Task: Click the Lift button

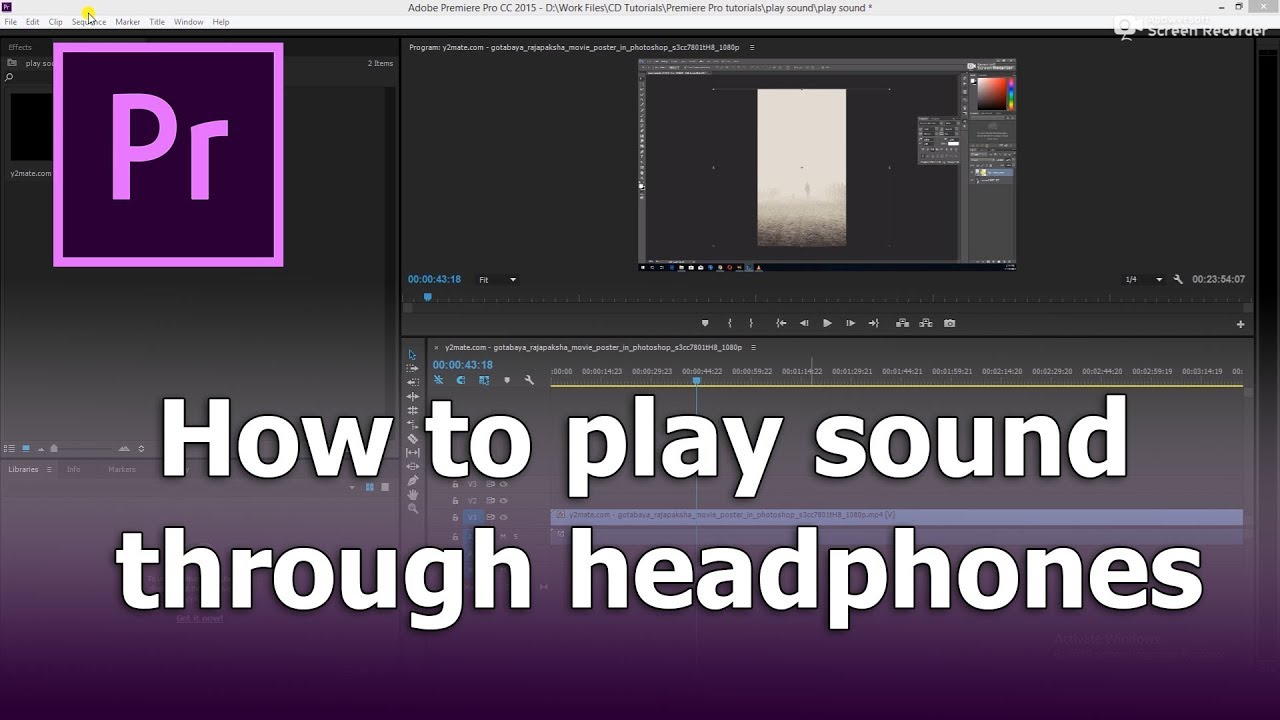Action: [x=902, y=323]
